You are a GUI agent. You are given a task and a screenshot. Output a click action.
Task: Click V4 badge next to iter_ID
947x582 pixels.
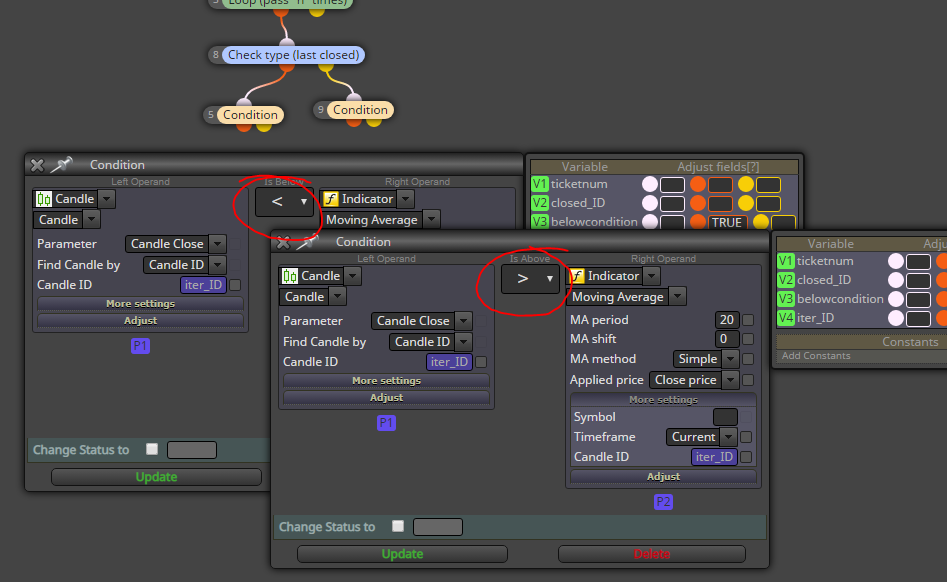[786, 318]
